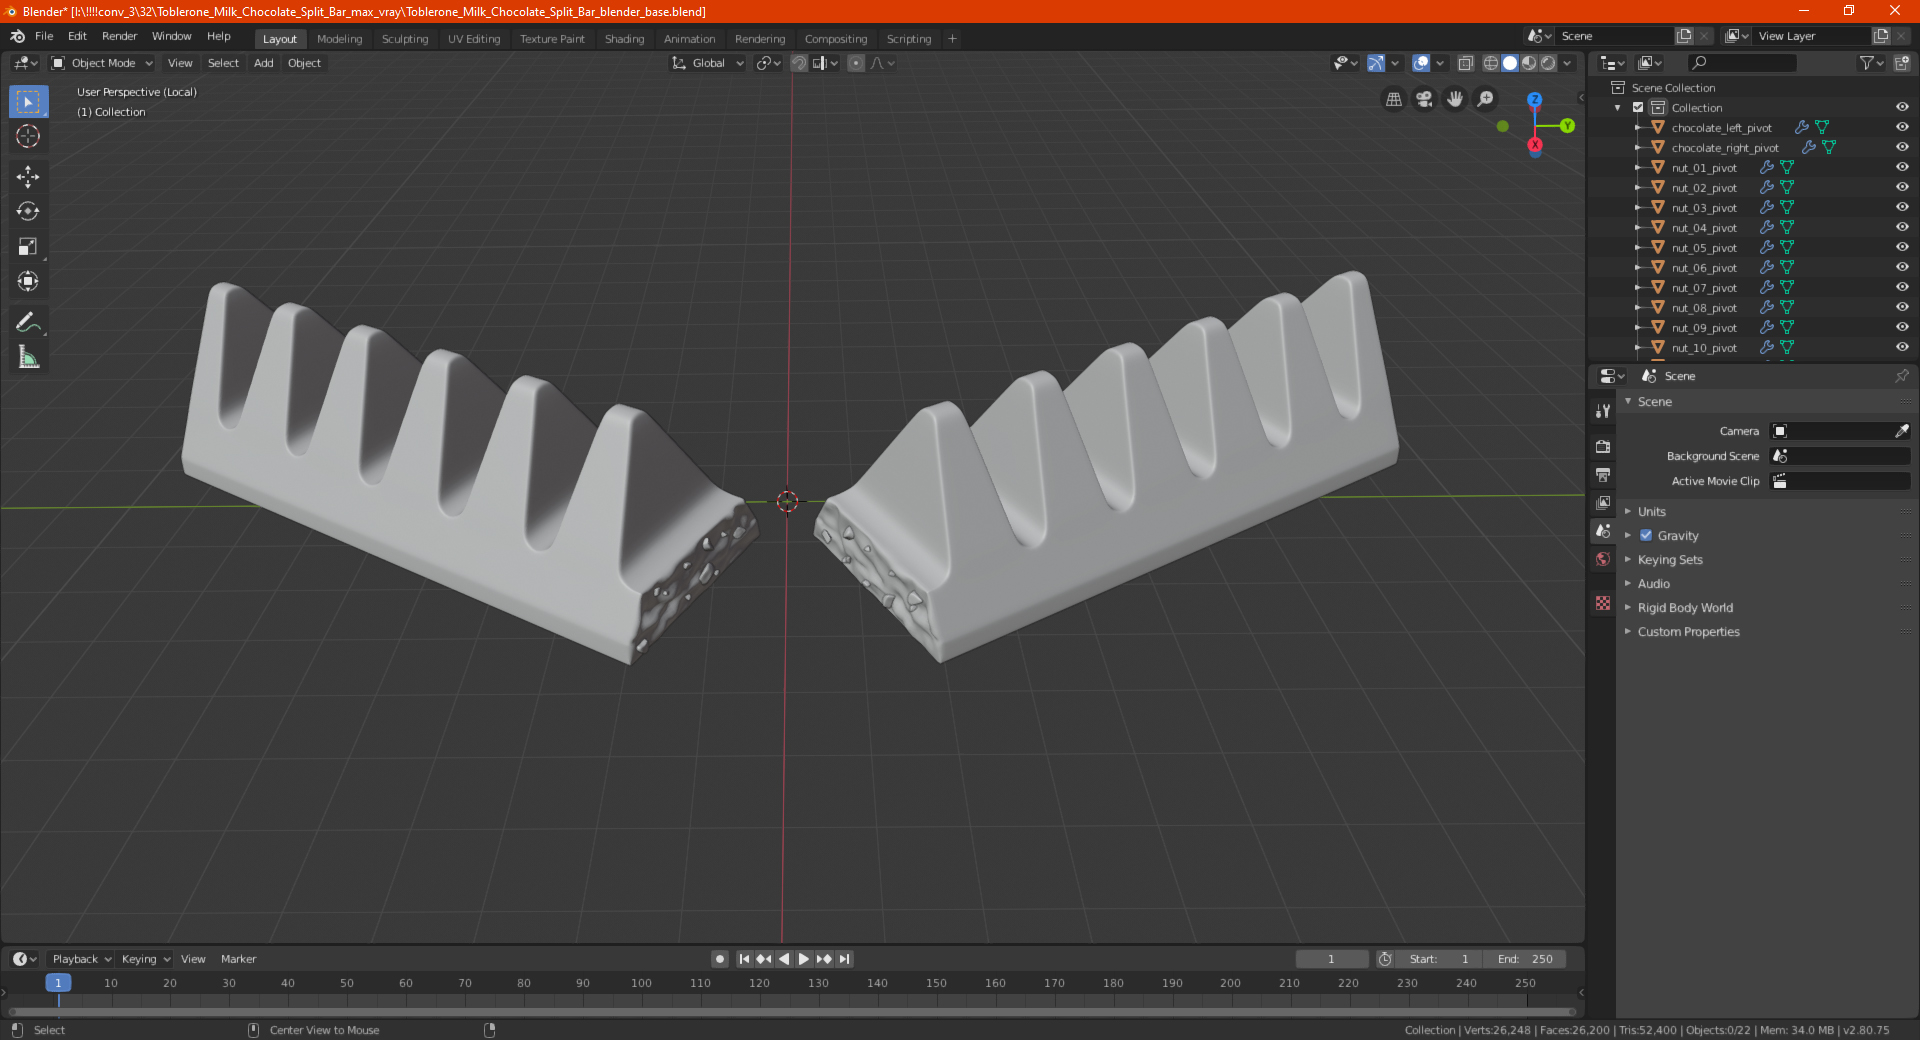The width and height of the screenshot is (1920, 1040).
Task: Click the zoom view magnifier icon
Action: click(x=1486, y=99)
